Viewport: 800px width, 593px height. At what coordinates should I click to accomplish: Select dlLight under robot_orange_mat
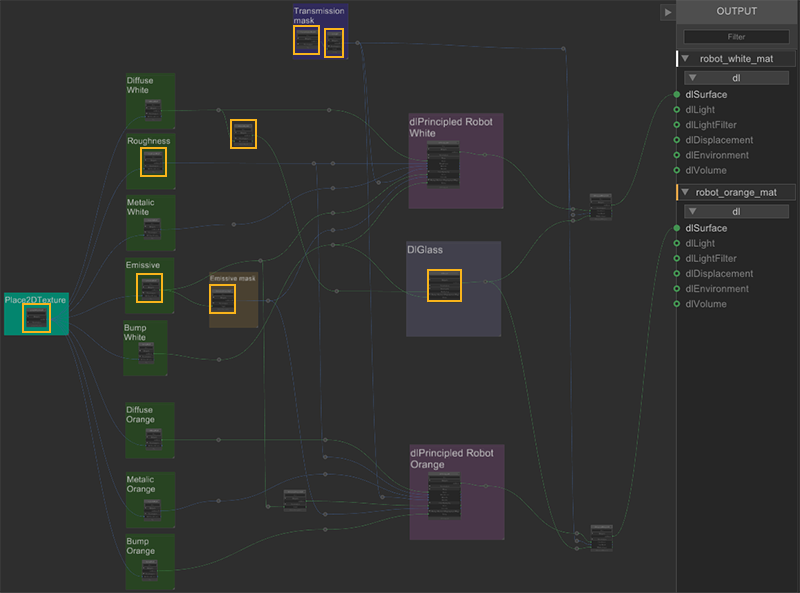(700, 243)
